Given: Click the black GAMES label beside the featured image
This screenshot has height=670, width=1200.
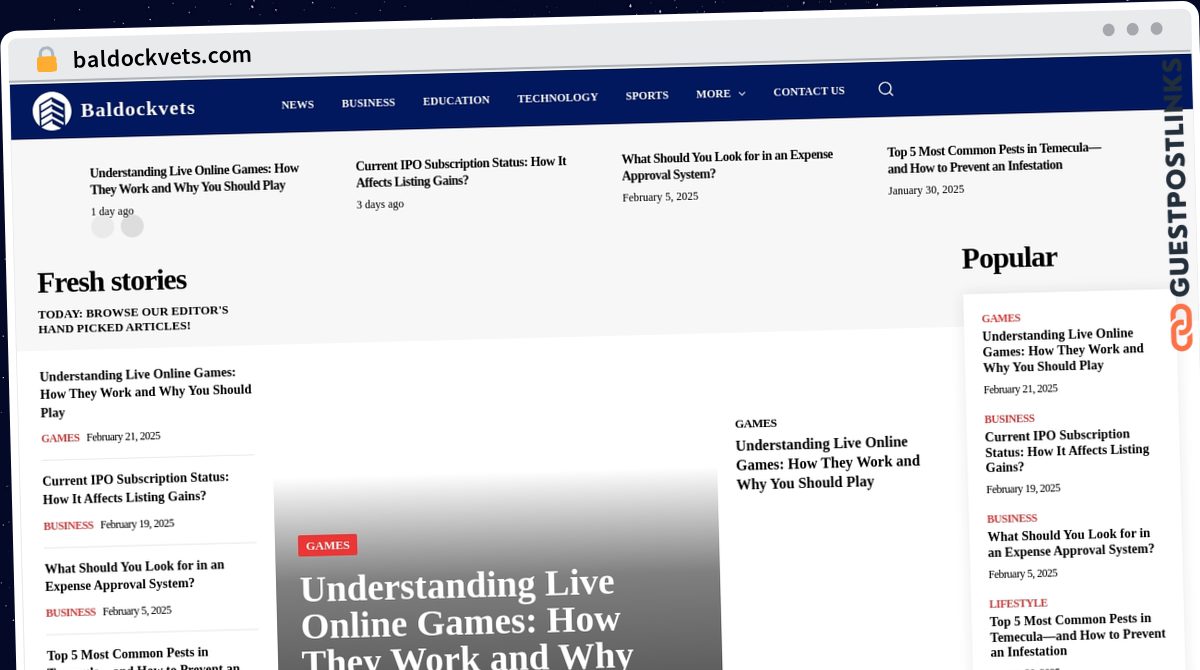Looking at the screenshot, I should pyautogui.click(x=755, y=423).
